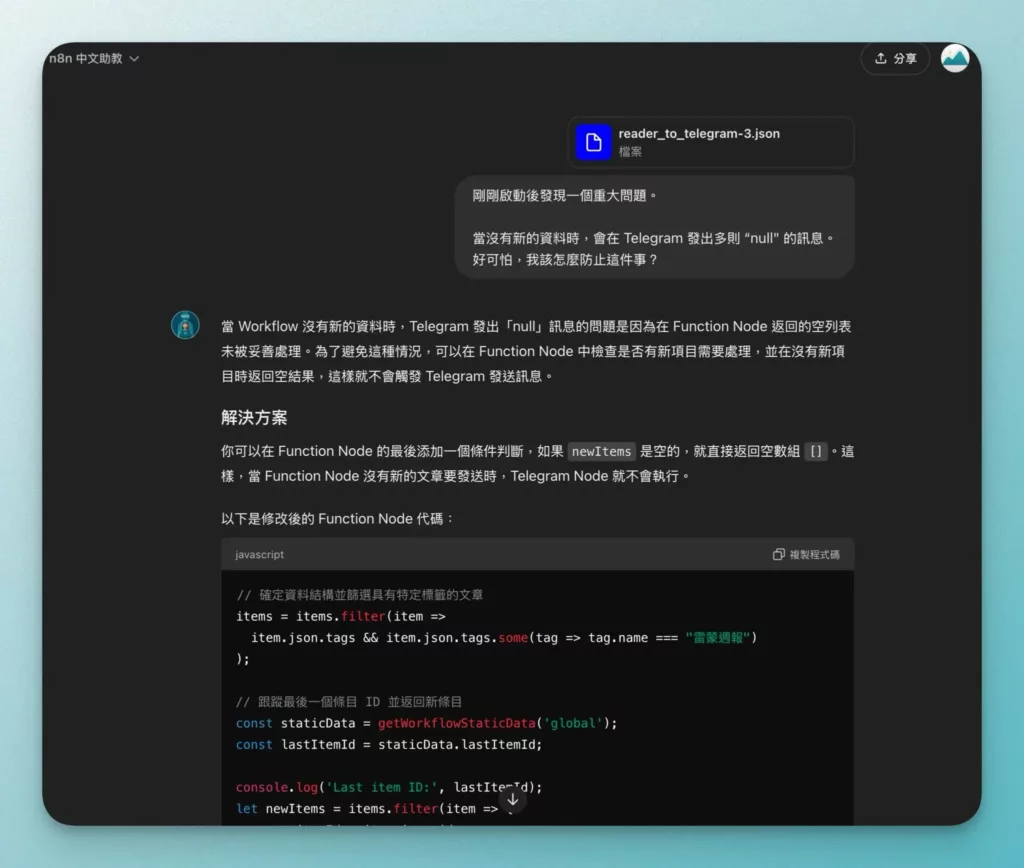
Task: Click the n8n assistant avatar icon
Action: pos(185,325)
